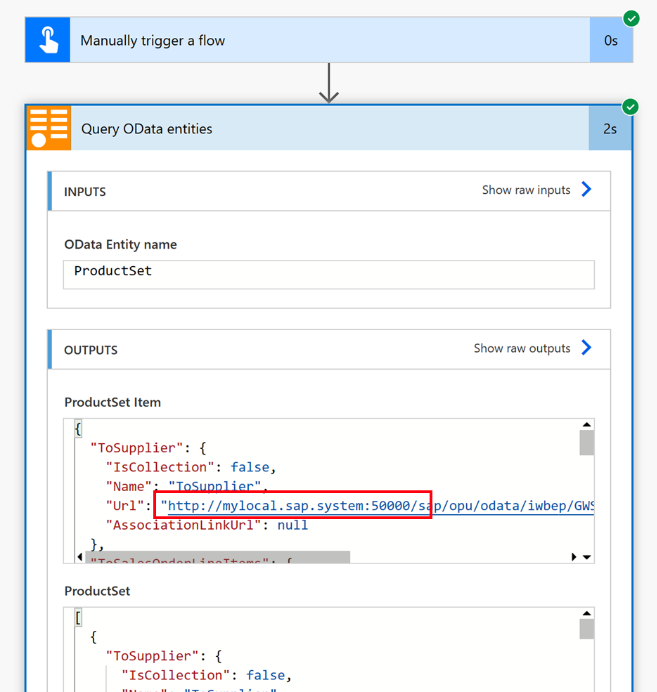The width and height of the screenshot is (657, 692).
Task: Expand the chevron beside Show raw inputs
Action: pos(587,190)
